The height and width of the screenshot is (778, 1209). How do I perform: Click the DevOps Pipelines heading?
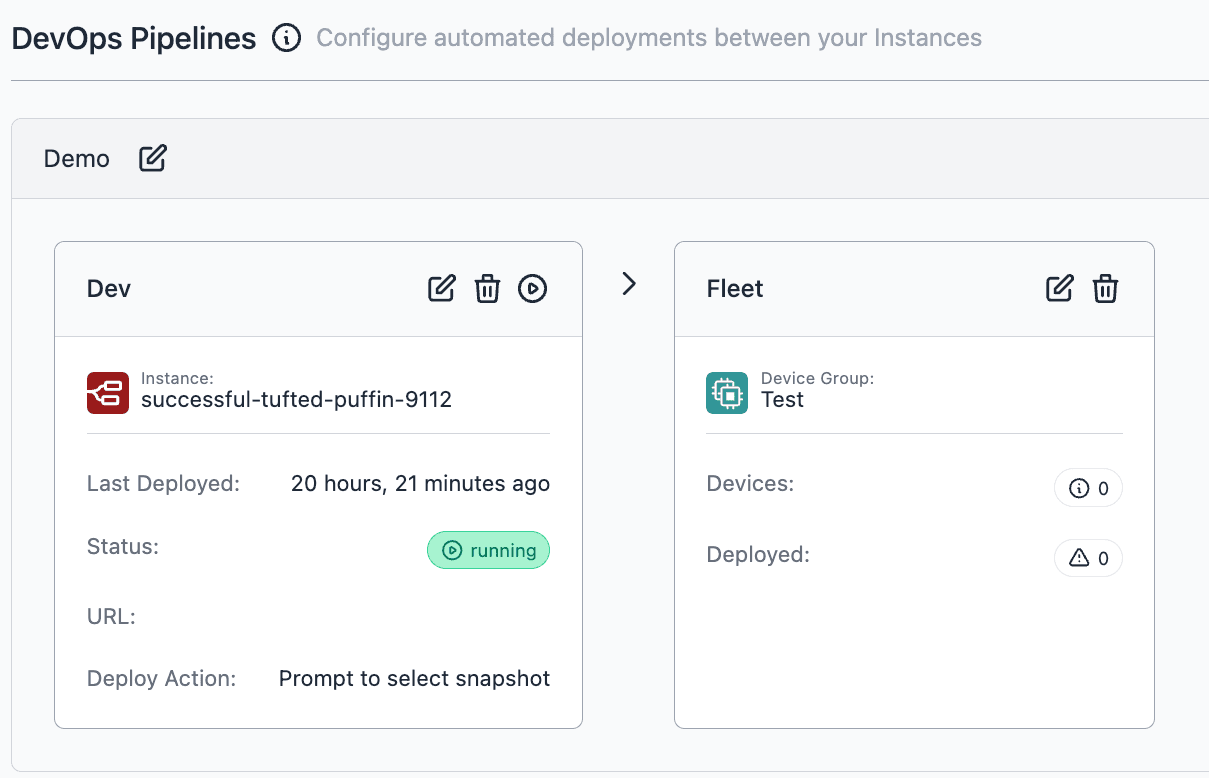point(134,39)
